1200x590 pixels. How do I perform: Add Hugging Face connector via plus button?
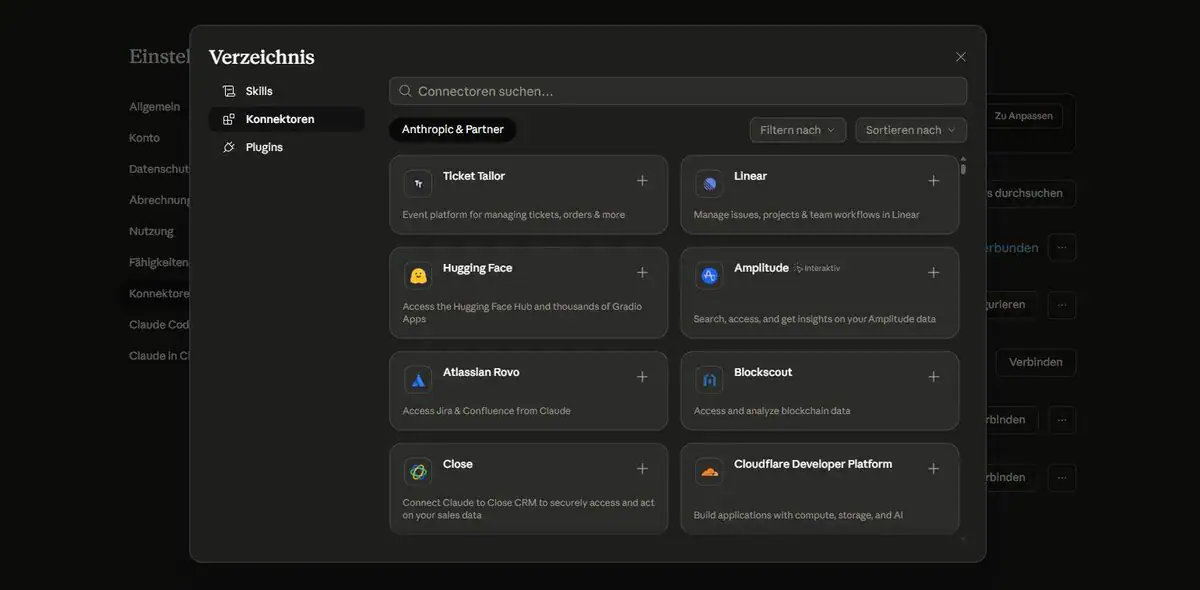pos(642,273)
